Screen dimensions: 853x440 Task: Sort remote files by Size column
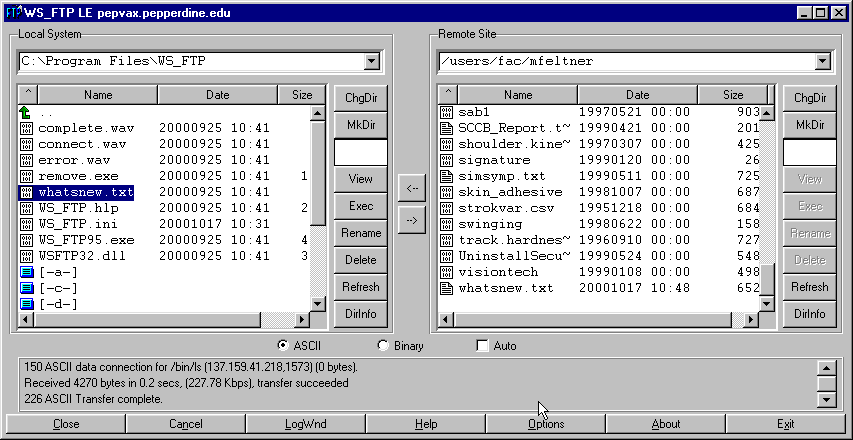coord(733,95)
